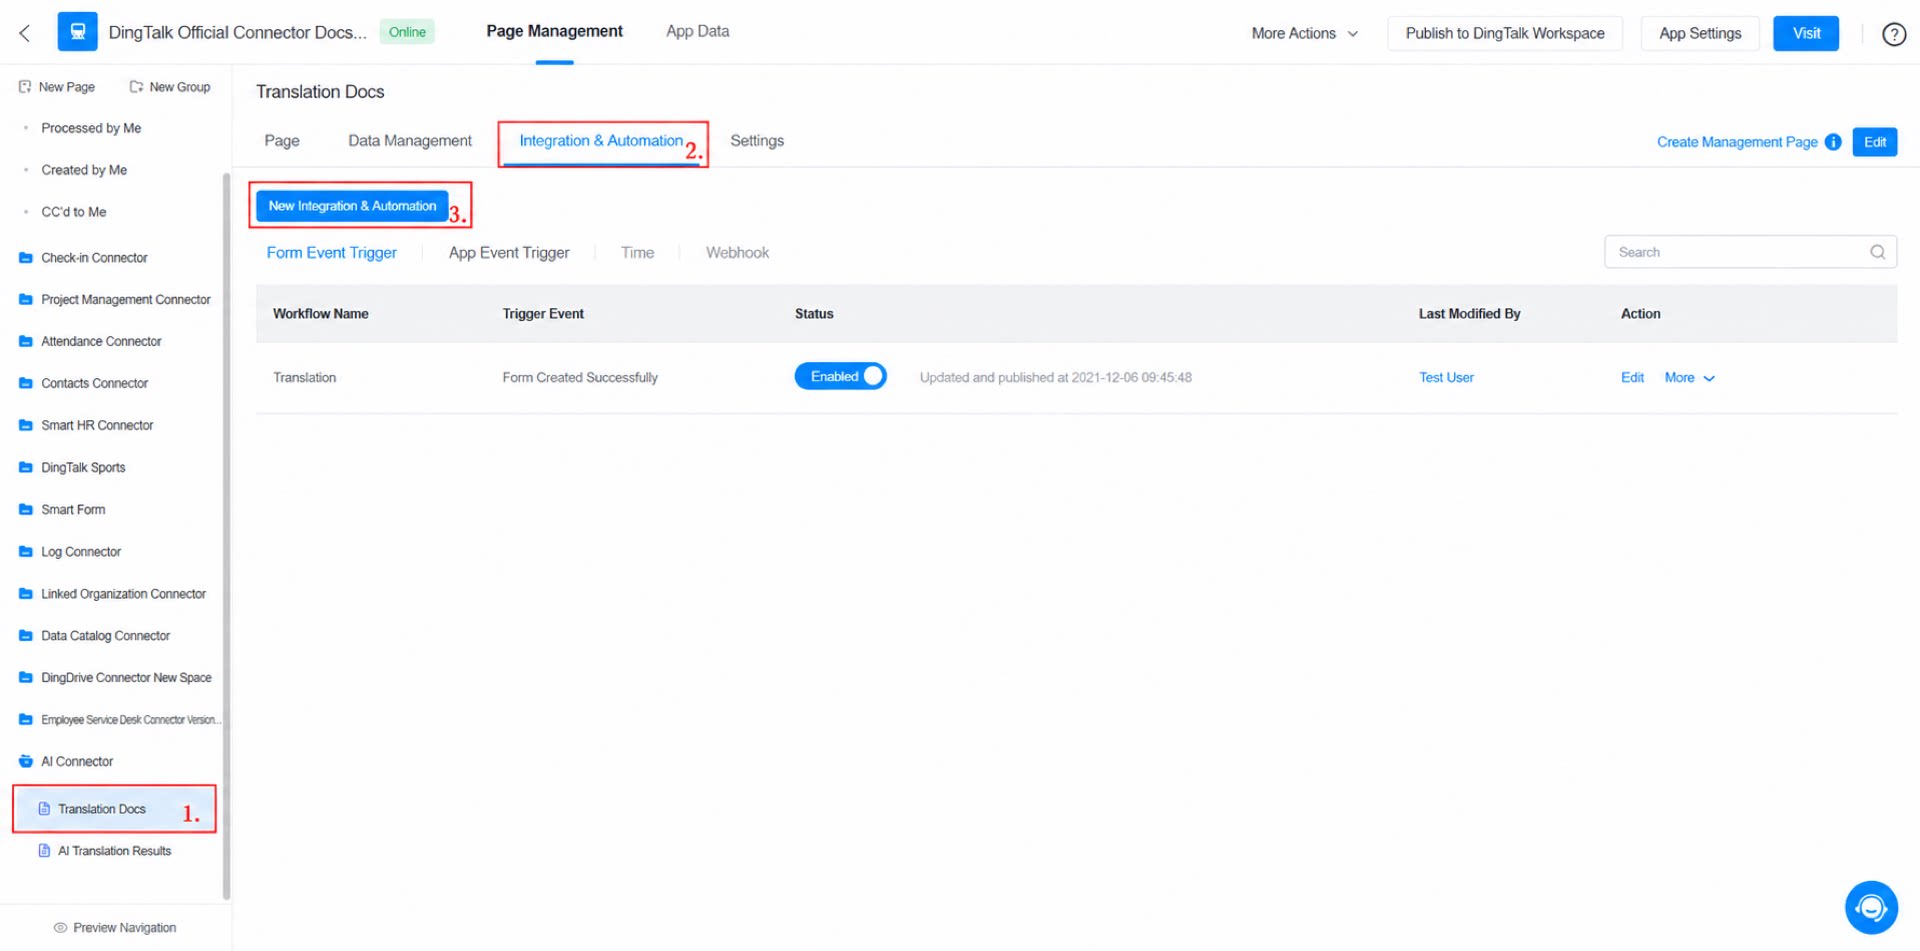Image resolution: width=1920 pixels, height=951 pixels.
Task: Click the New Page icon
Action: coord(25,87)
